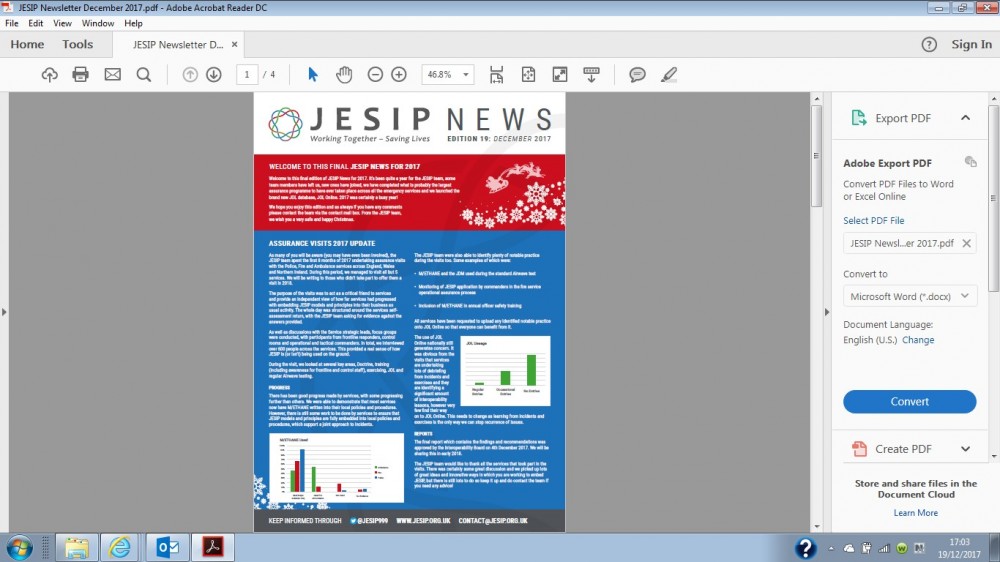
Task: Select the JESIP Newsletter document tab
Action: (178, 45)
